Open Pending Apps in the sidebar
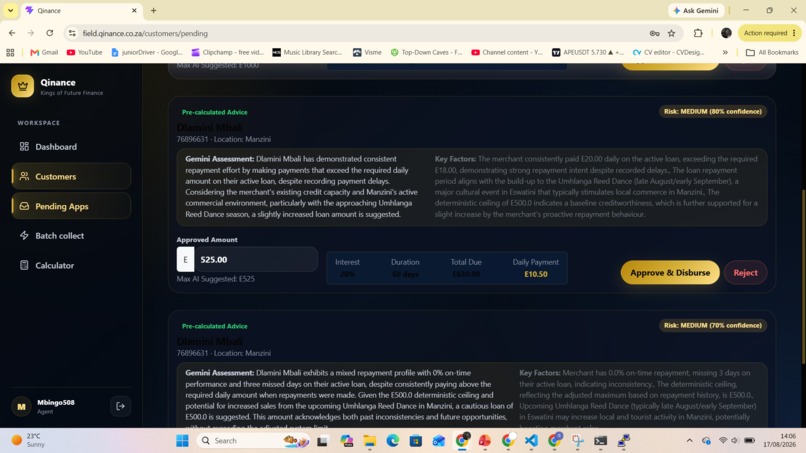The width and height of the screenshot is (806, 453). [x=70, y=206]
